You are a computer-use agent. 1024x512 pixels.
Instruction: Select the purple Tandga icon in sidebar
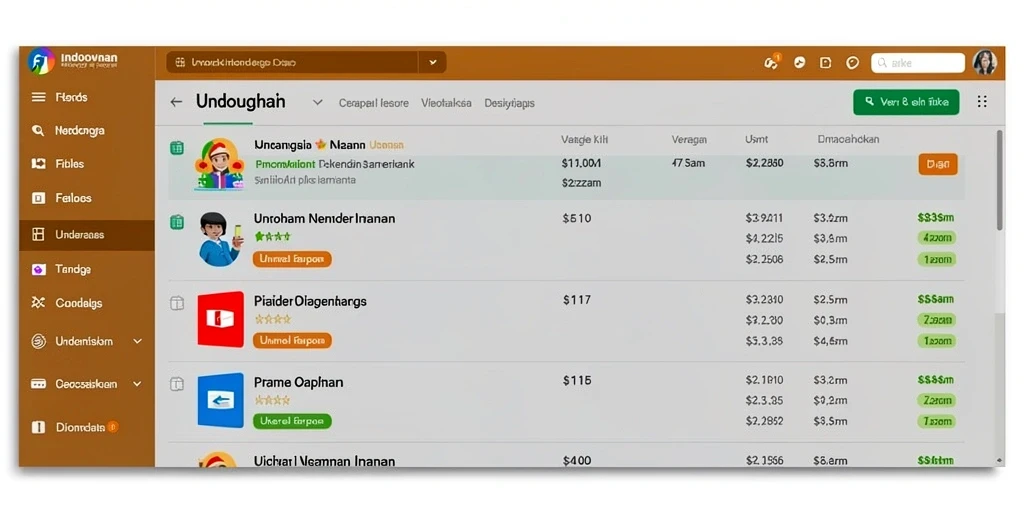pos(39,269)
